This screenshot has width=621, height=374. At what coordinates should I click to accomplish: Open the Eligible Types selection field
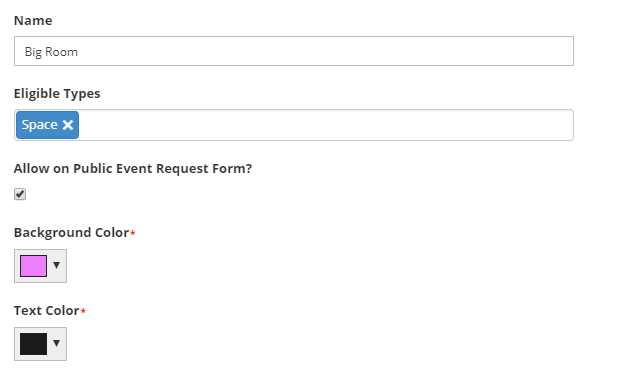(x=294, y=125)
